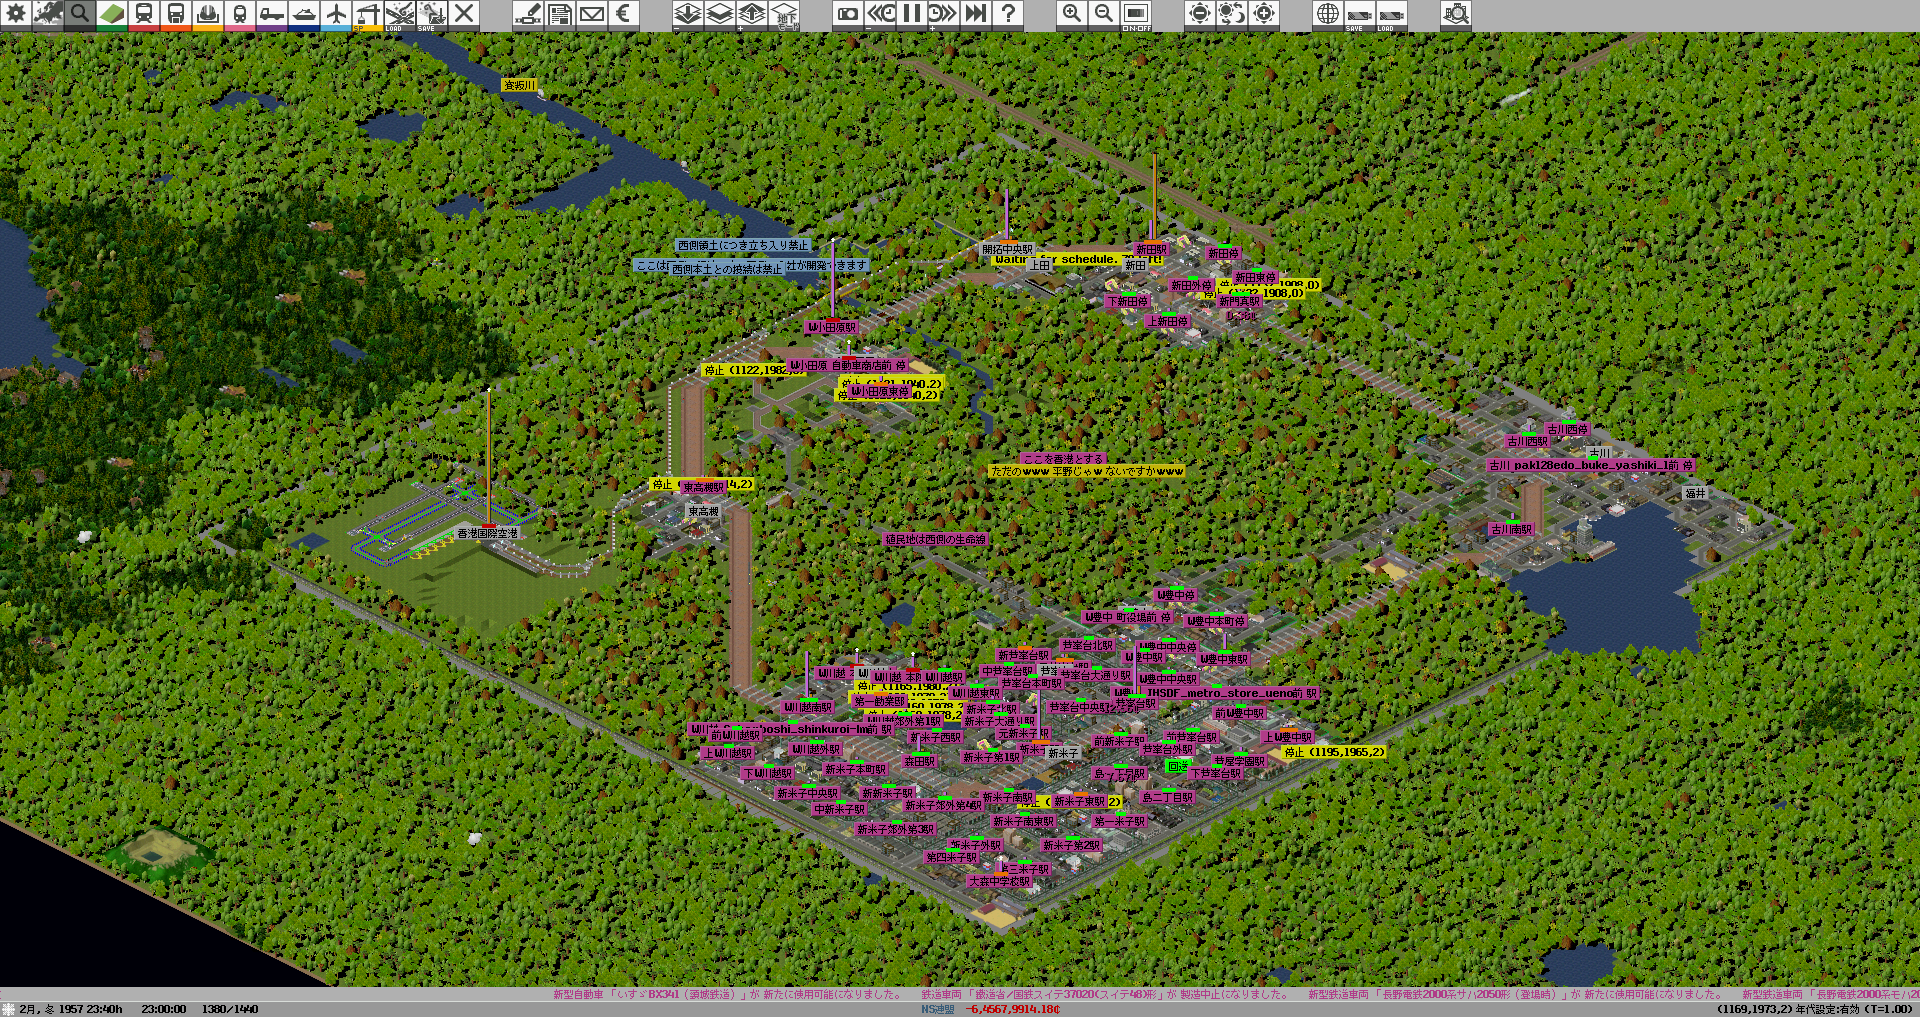Click the 渡坂川 label near the river
The height and width of the screenshot is (1017, 1920).
click(519, 85)
